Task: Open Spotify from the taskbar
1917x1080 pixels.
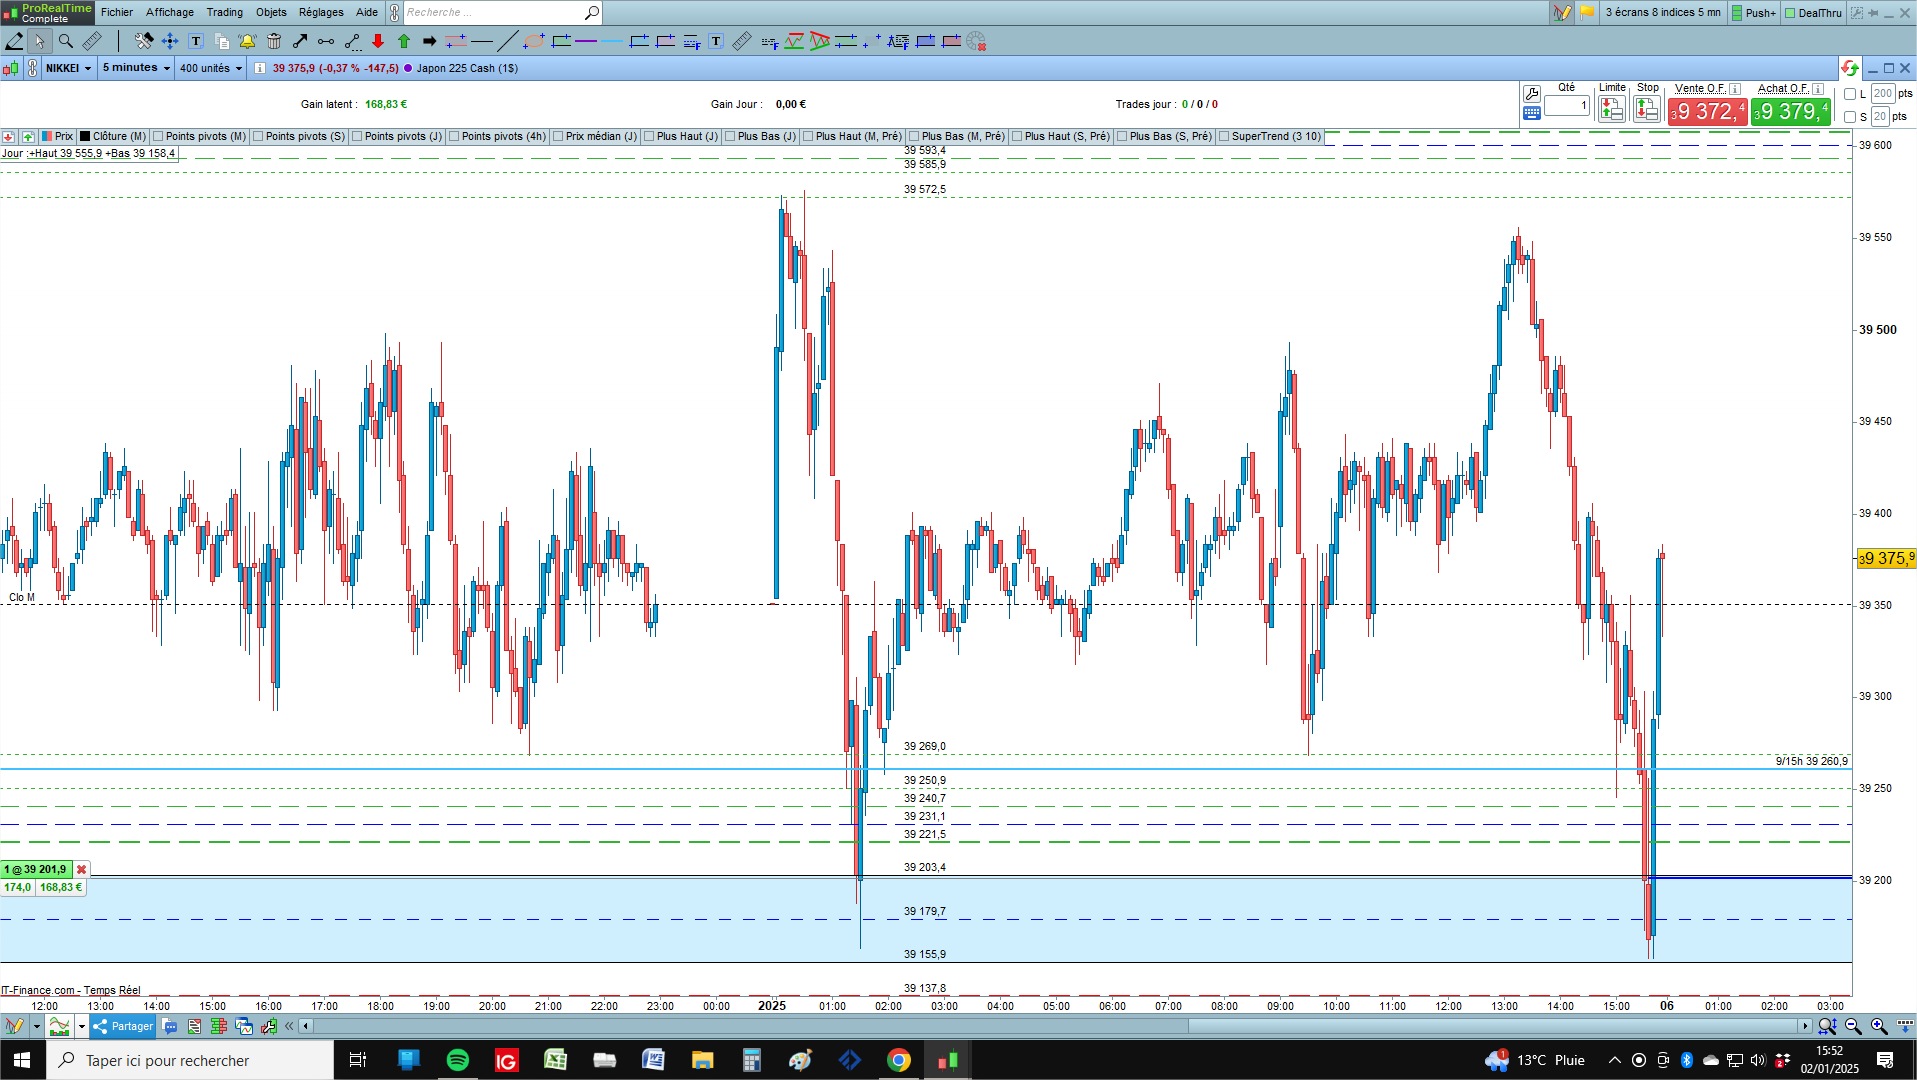Action: tap(457, 1060)
